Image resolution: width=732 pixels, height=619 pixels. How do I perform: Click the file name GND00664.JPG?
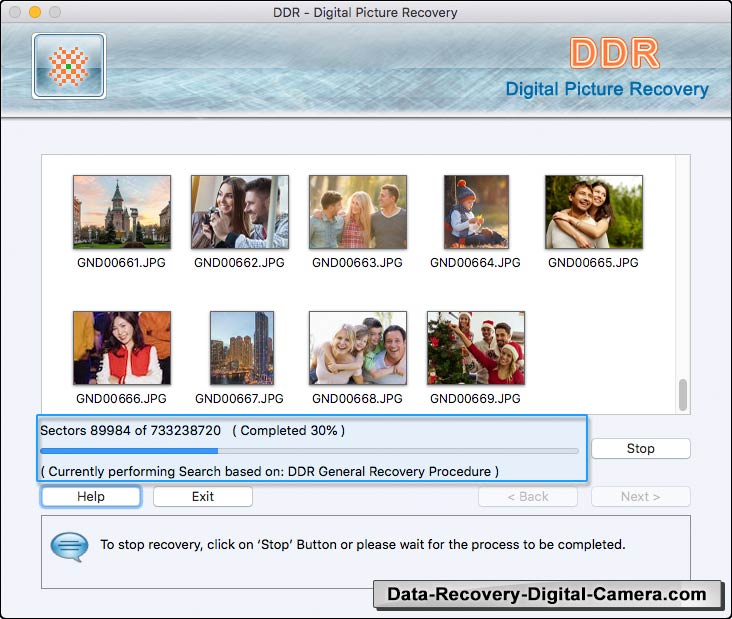point(475,262)
